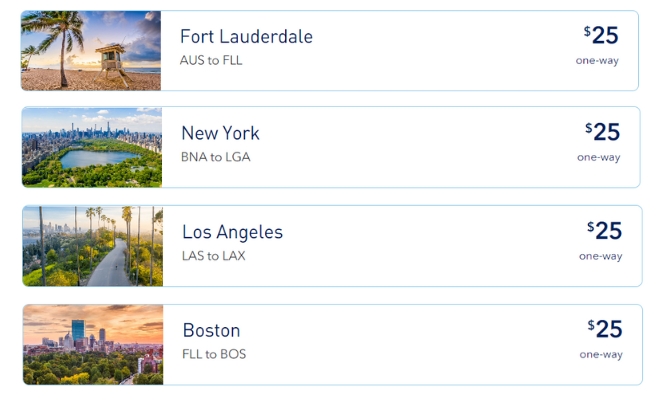The width and height of the screenshot is (660, 410).
Task: Click the Fort Lauderdale beach thumbnail
Action: 91,51
